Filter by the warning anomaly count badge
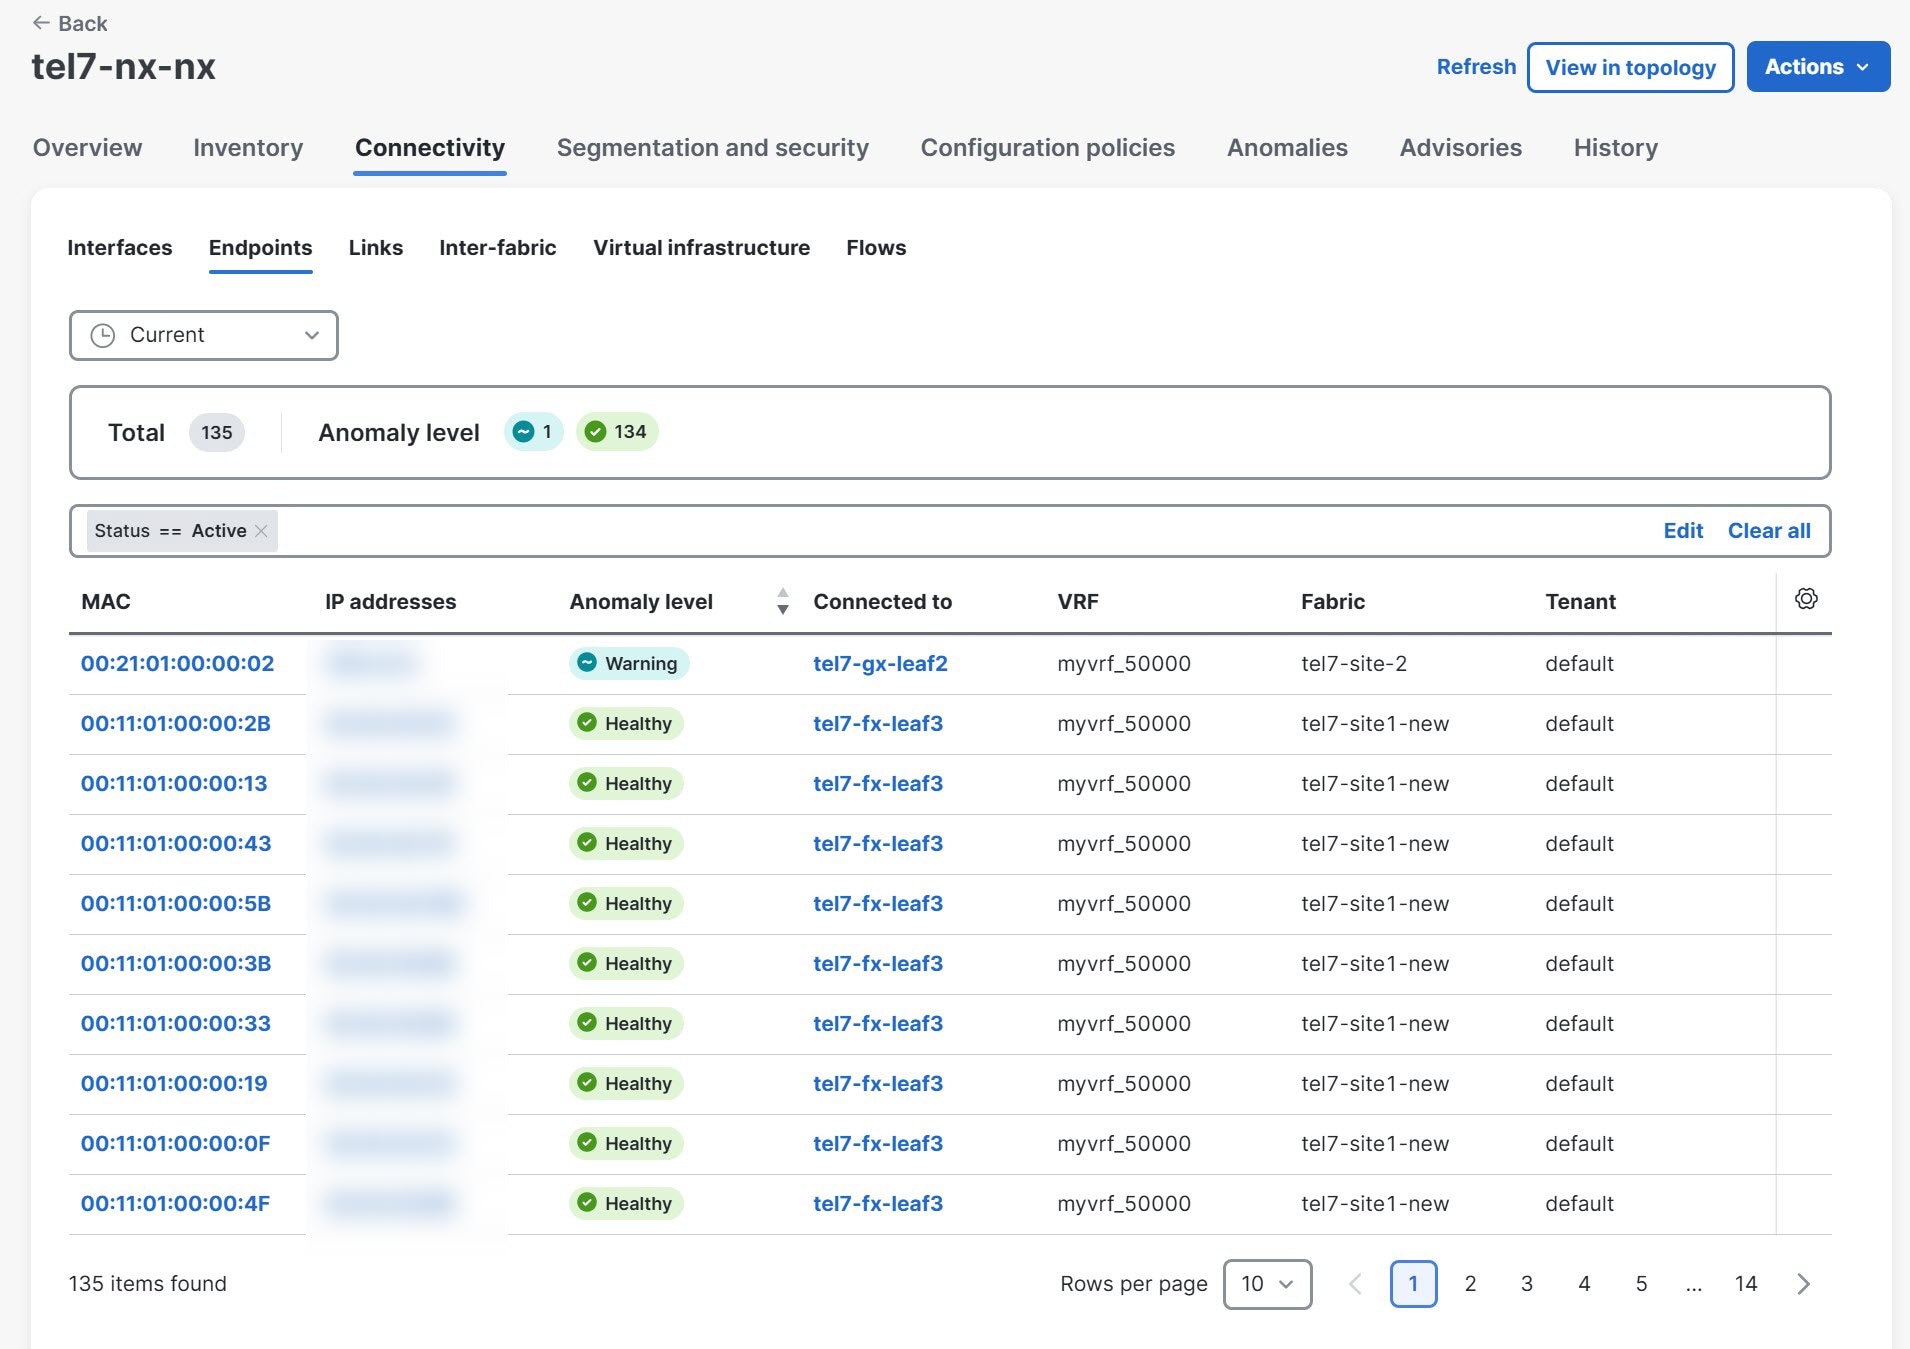 click(534, 432)
